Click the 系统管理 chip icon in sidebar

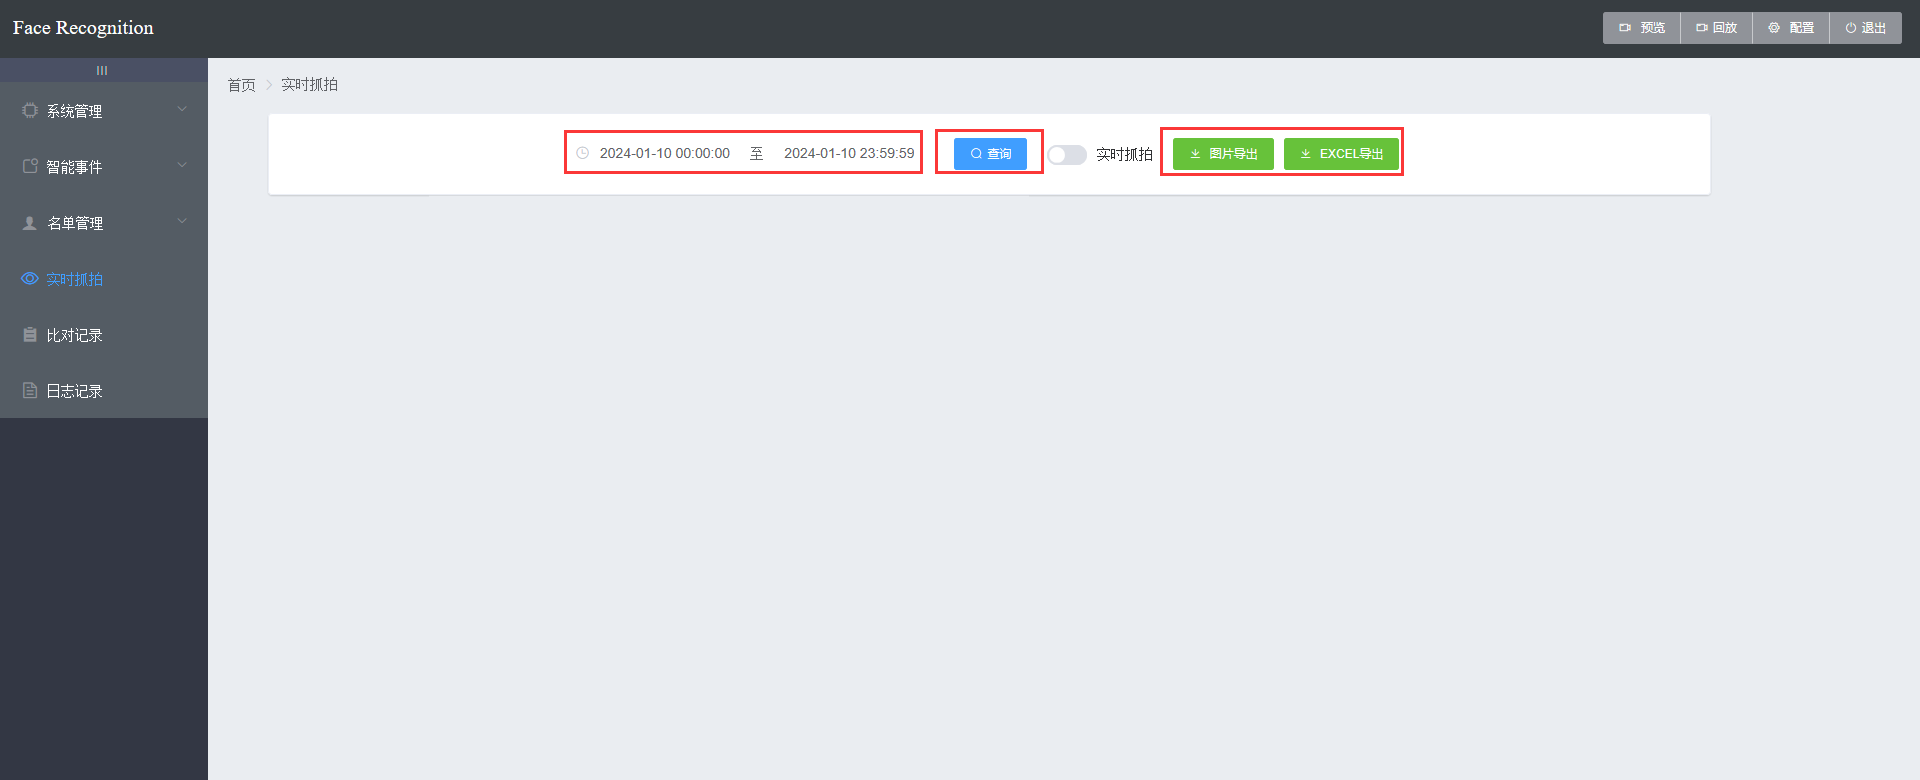[30, 111]
